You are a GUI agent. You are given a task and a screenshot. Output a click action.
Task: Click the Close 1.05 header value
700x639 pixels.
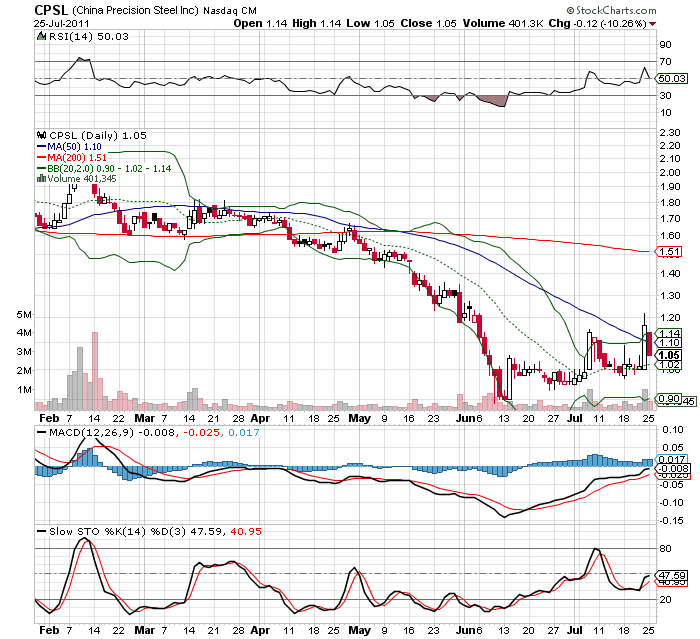pyautogui.click(x=429, y=23)
